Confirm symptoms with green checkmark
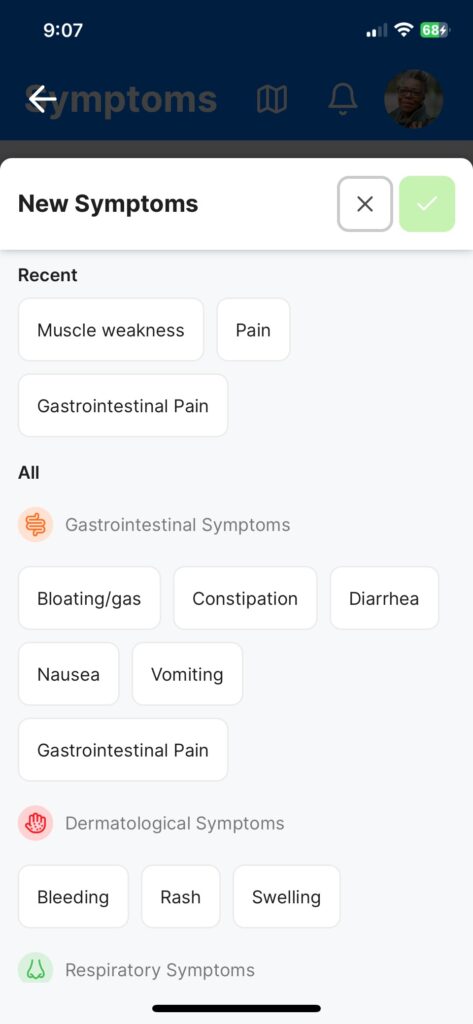 (427, 204)
